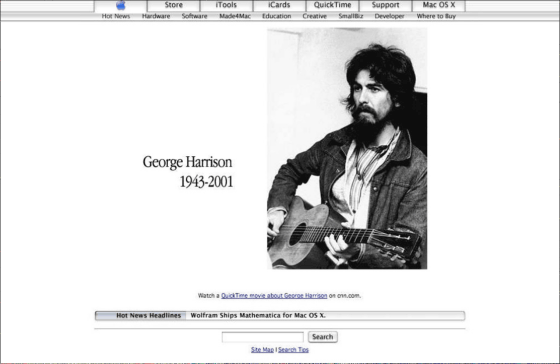Open the Mac OS X tab
Image resolution: width=560 pixels, height=364 pixels.
point(439,5)
